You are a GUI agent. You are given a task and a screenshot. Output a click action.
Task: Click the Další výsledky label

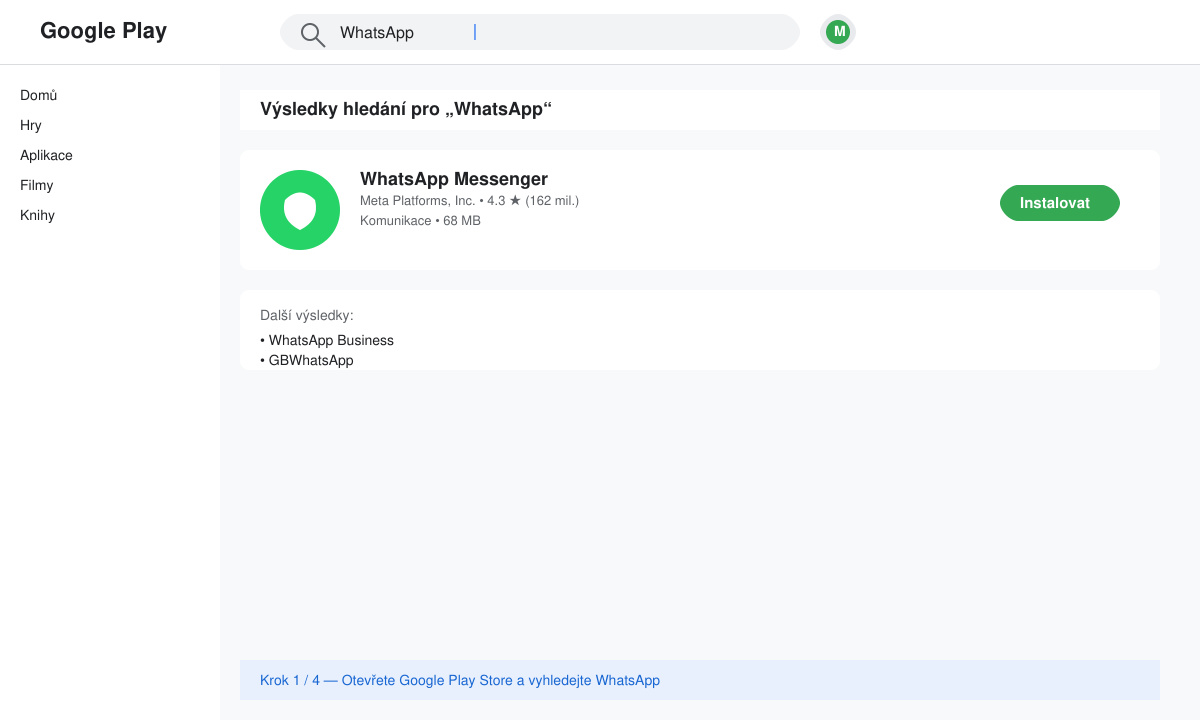307,315
